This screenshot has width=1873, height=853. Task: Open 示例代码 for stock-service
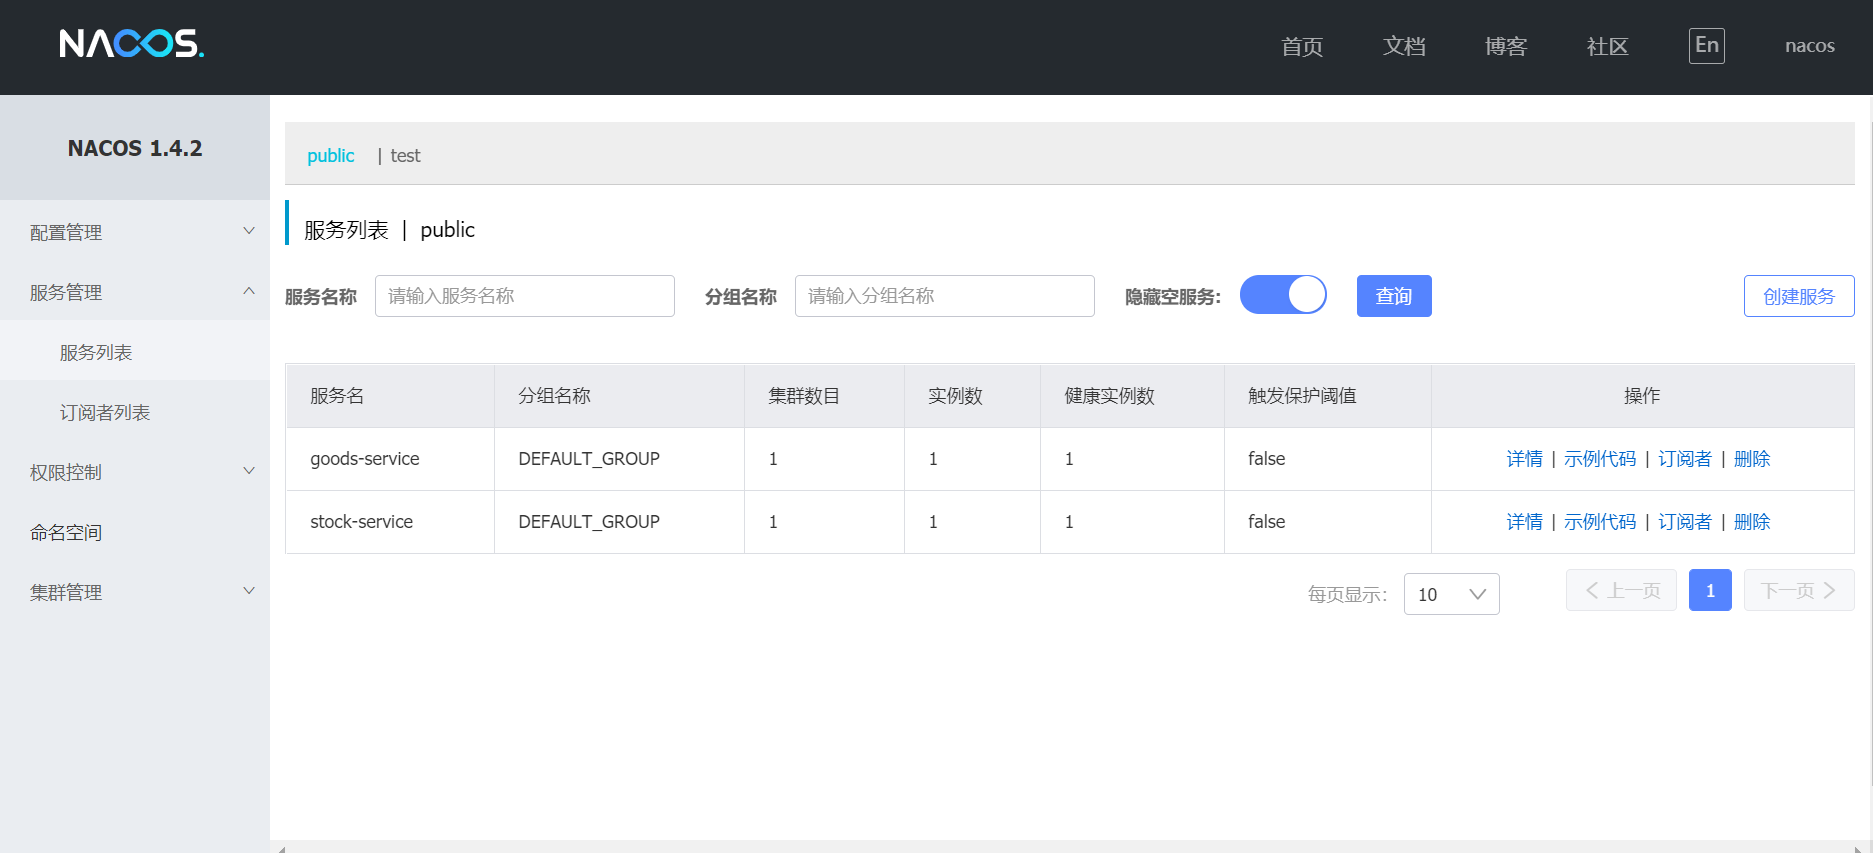coord(1600,522)
